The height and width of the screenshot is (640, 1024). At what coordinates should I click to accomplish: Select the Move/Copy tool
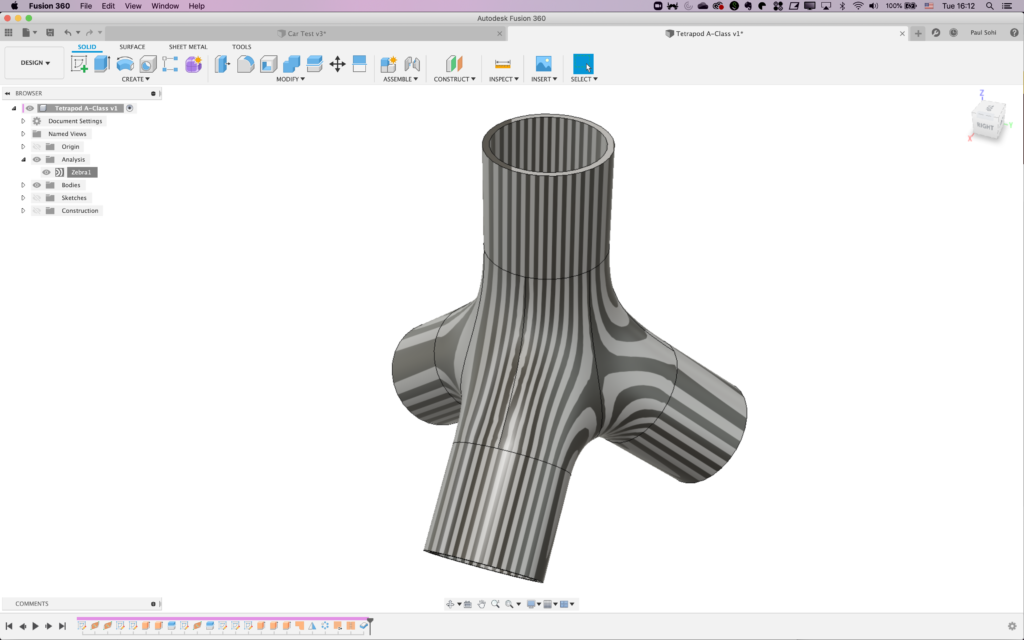(337, 64)
